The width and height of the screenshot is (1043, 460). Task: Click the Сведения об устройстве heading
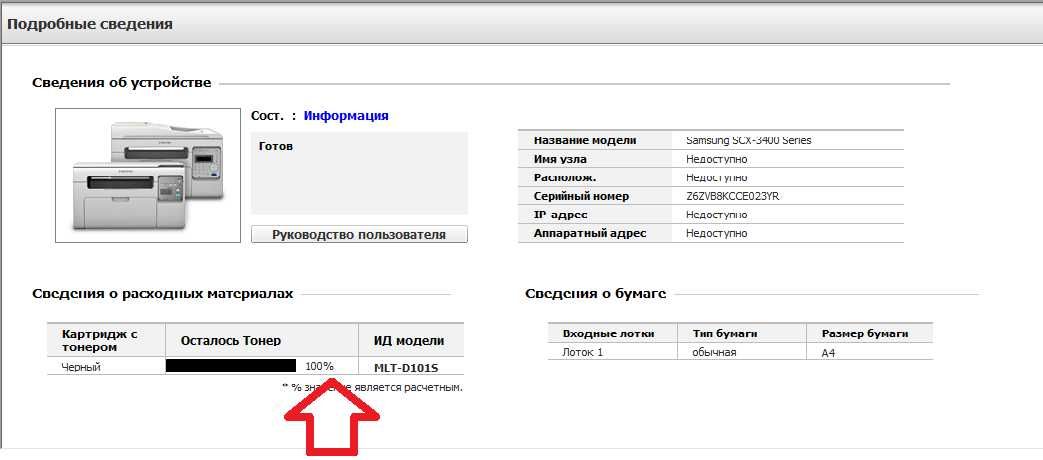(122, 82)
